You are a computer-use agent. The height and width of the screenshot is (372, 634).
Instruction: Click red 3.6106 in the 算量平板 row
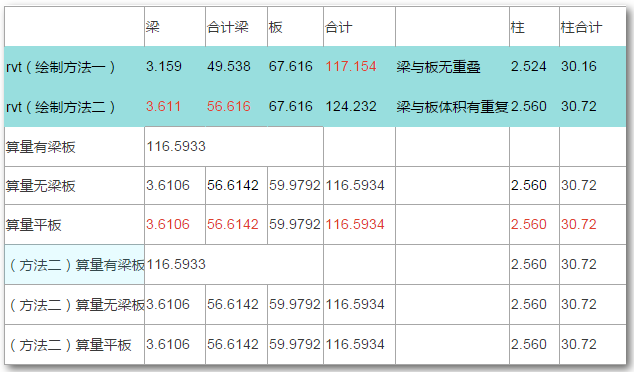coord(168,224)
